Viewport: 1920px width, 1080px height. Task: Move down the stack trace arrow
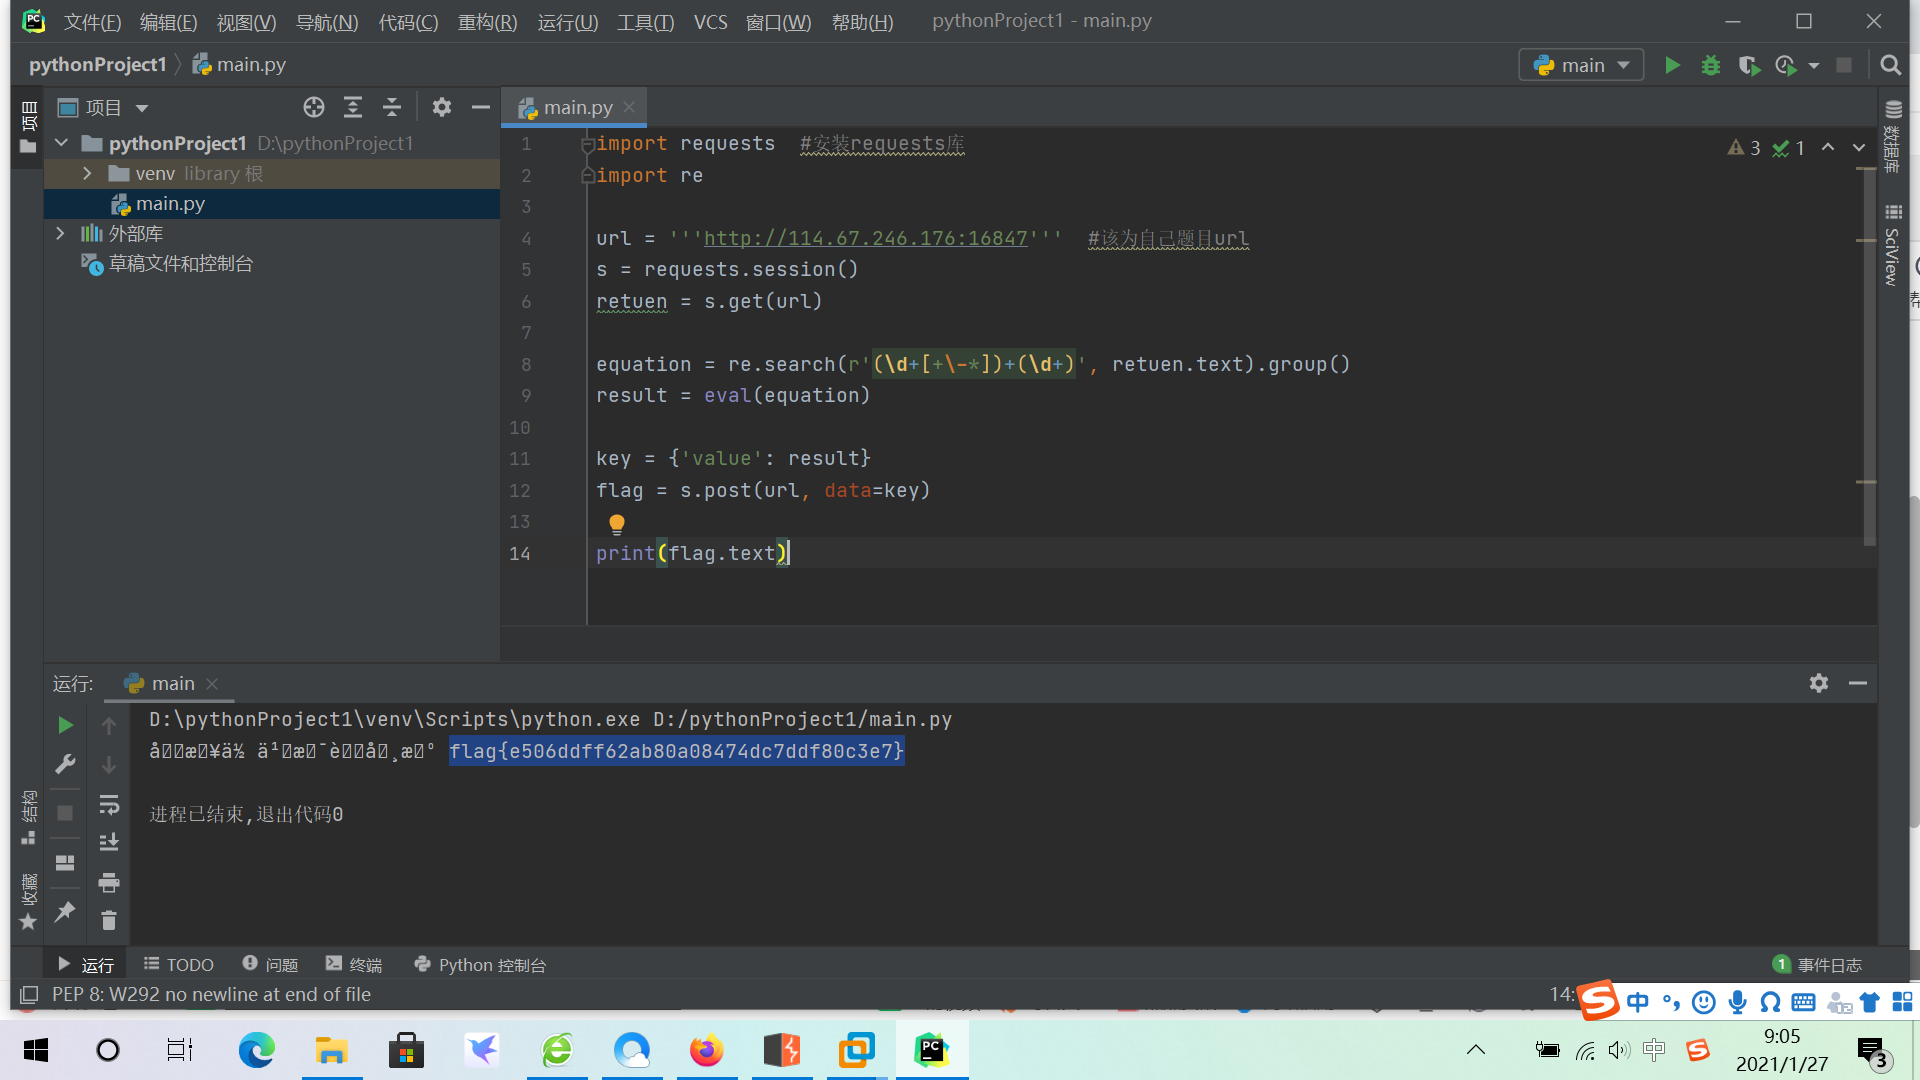(x=109, y=765)
